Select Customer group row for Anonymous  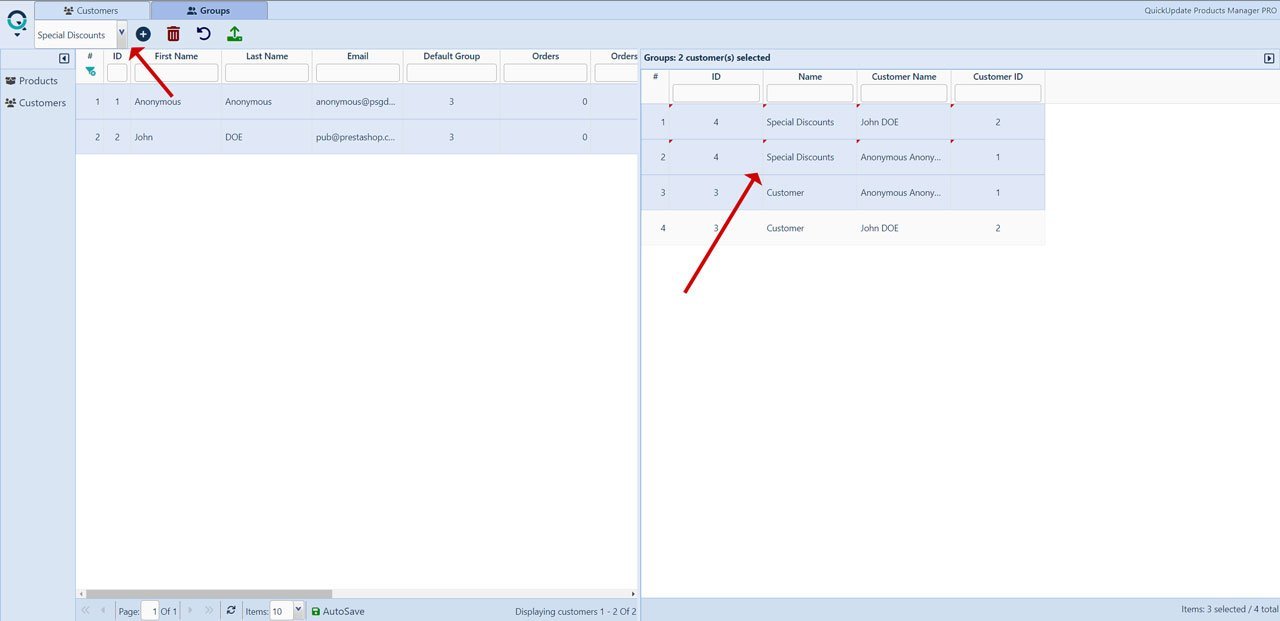[x=843, y=192]
